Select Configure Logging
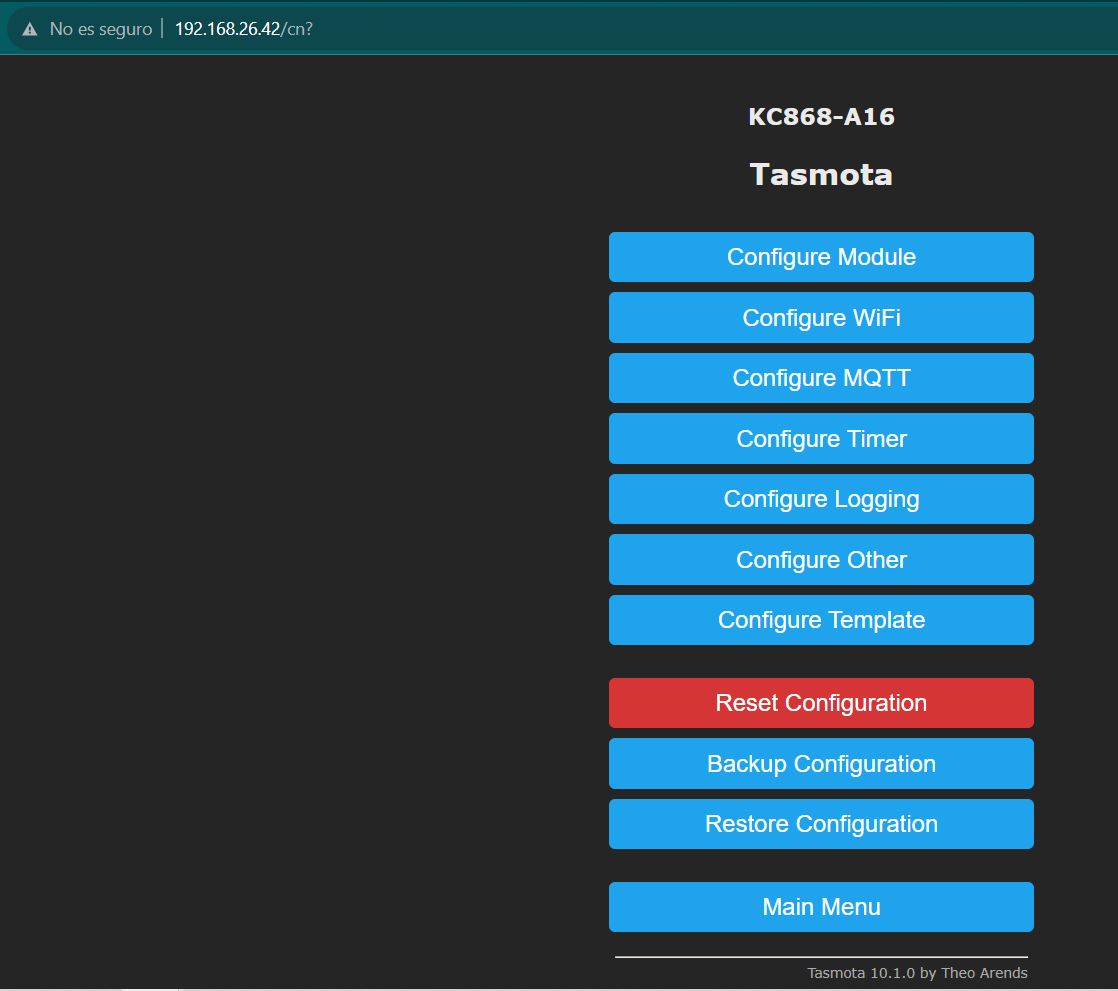This screenshot has width=1118, height=991. [x=820, y=499]
